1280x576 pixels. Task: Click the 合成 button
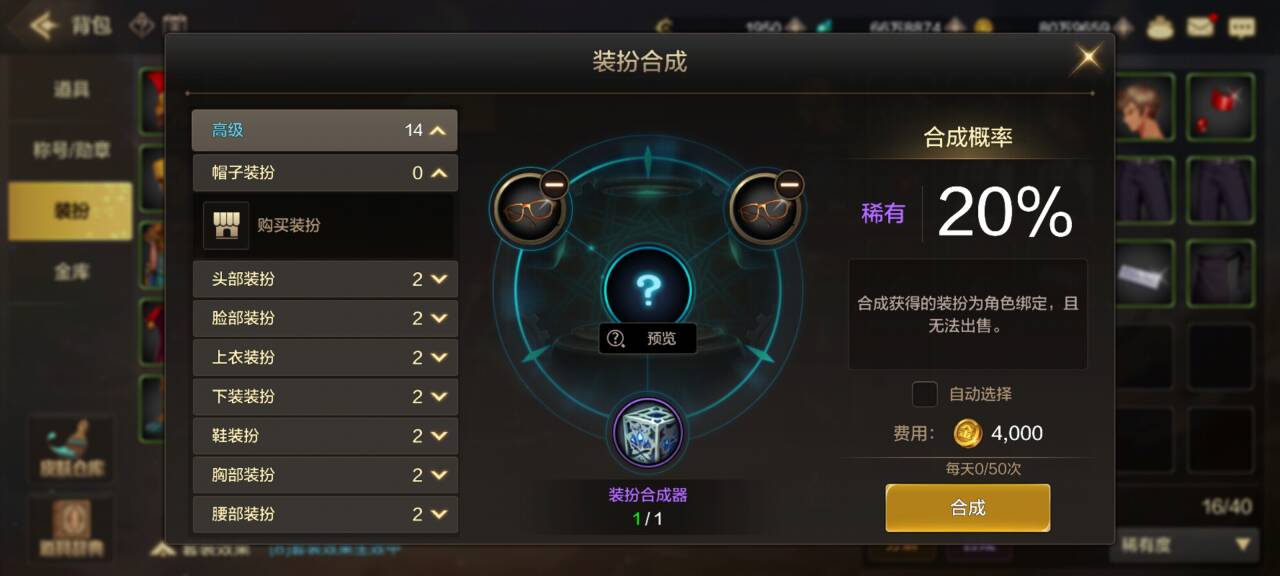point(968,507)
